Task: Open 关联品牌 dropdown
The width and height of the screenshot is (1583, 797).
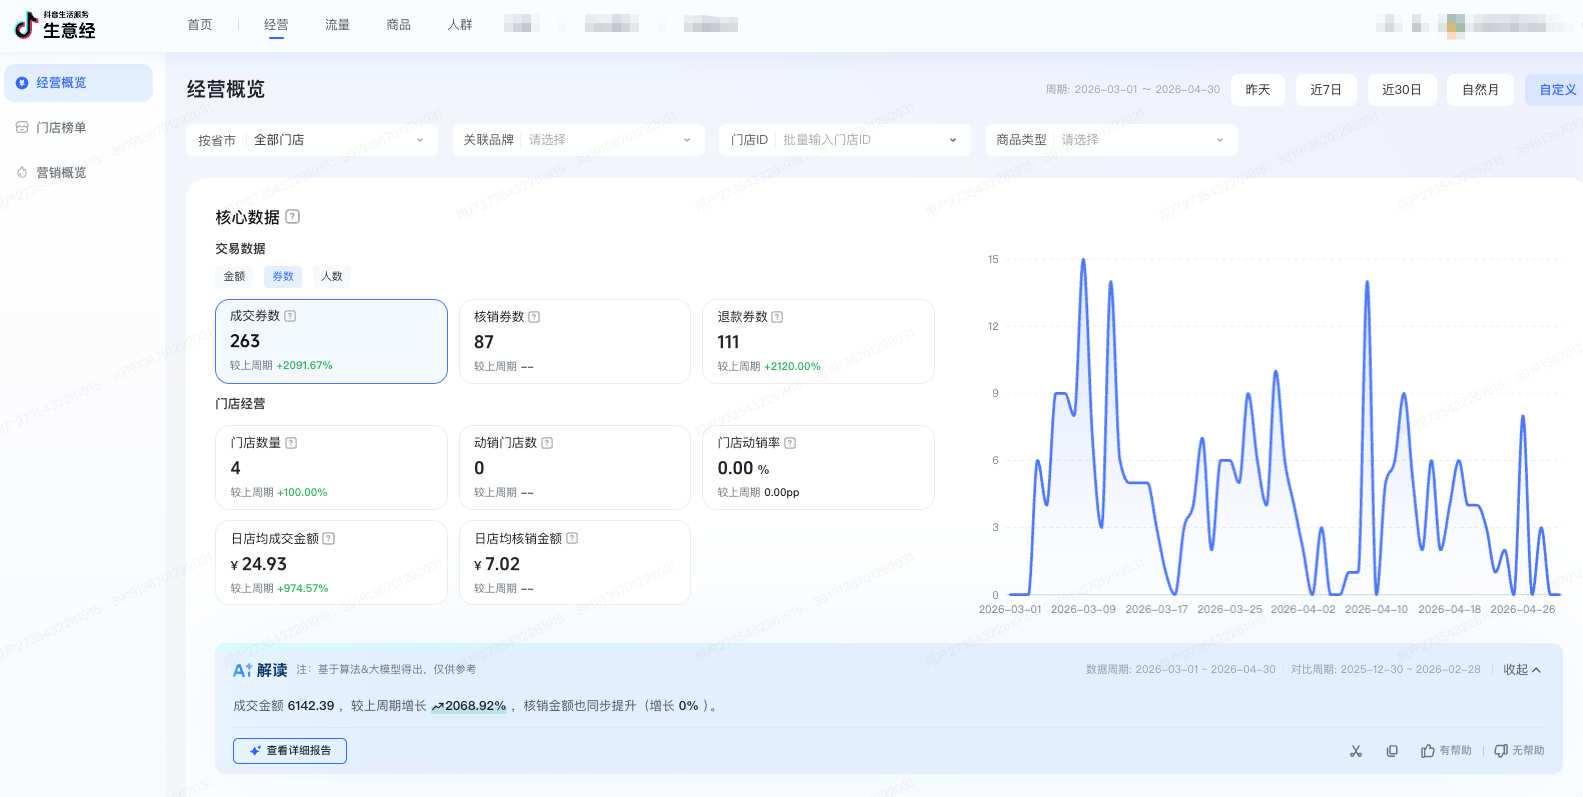Action: (578, 140)
